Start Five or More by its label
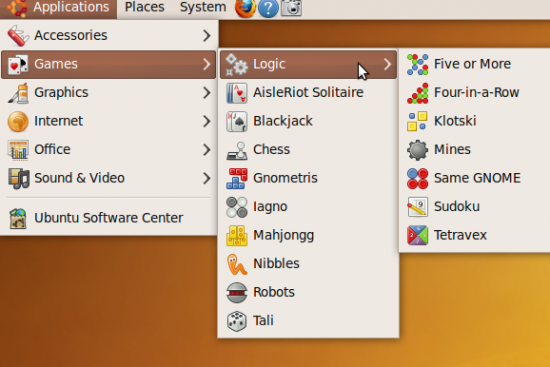Image resolution: width=550 pixels, height=367 pixels. pos(472,64)
